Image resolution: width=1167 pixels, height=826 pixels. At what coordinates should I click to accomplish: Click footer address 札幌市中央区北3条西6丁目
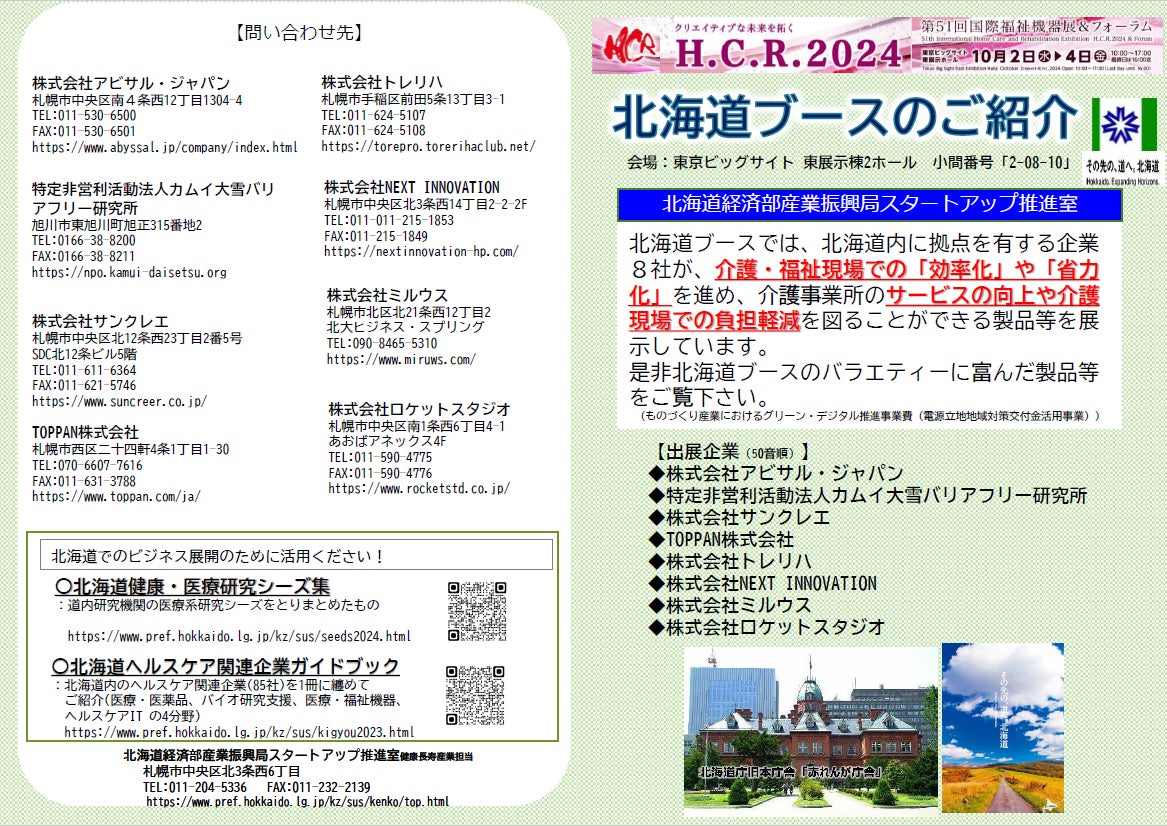click(222, 771)
